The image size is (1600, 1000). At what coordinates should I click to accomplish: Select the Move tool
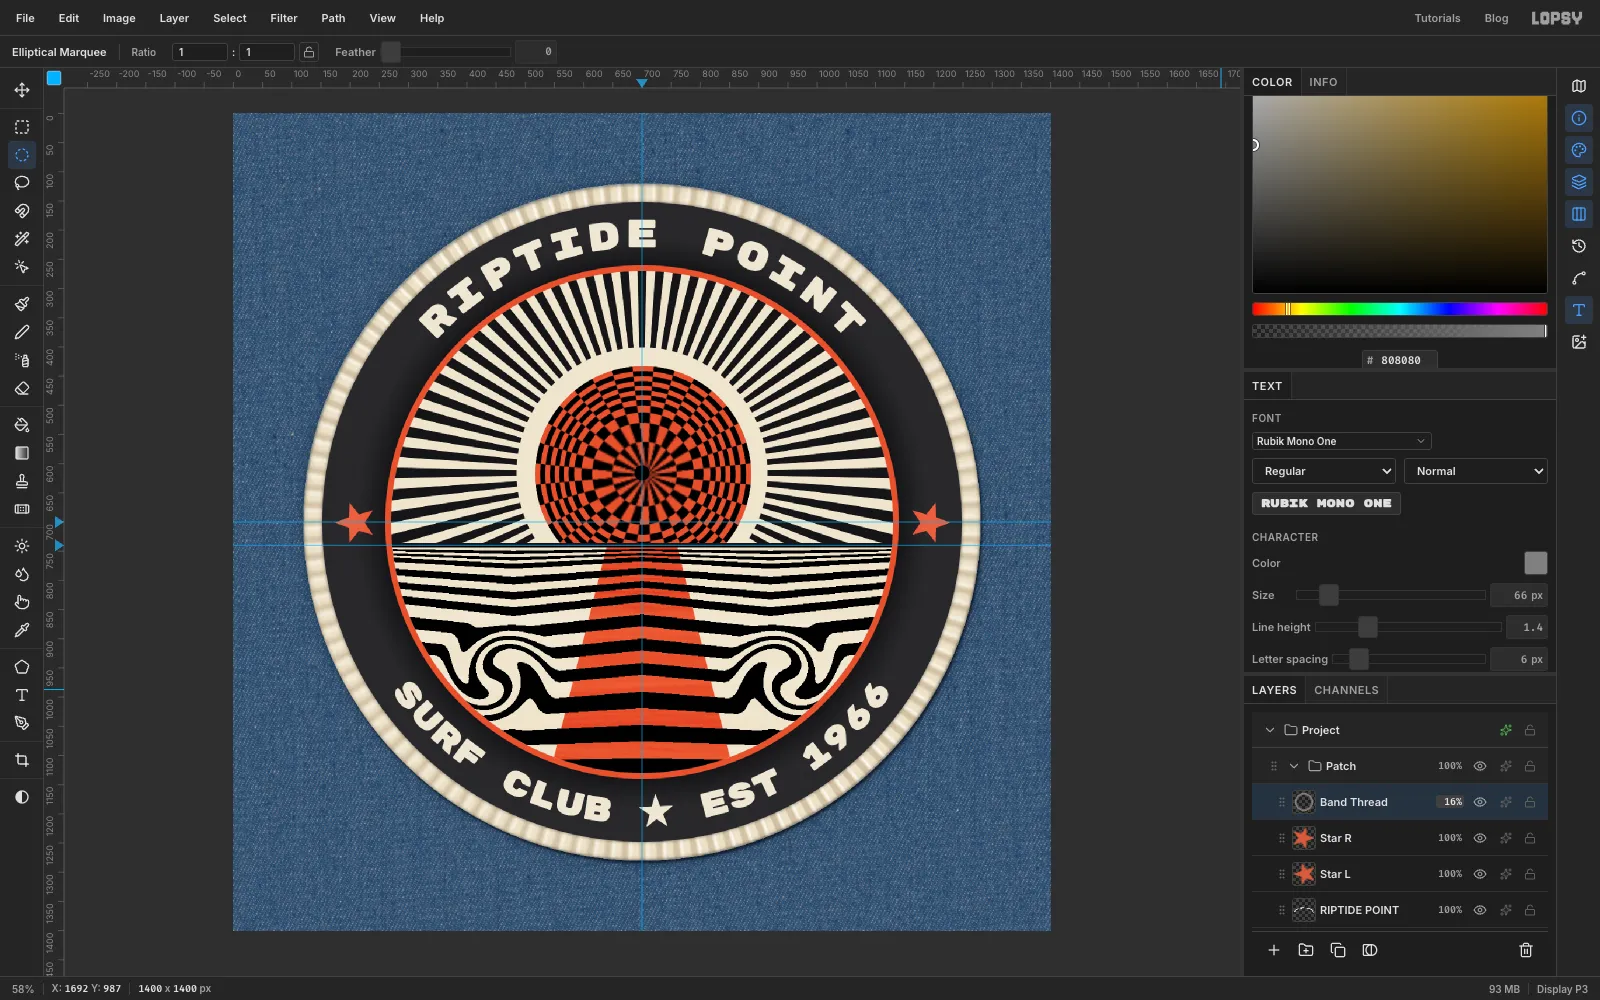tap(22, 90)
